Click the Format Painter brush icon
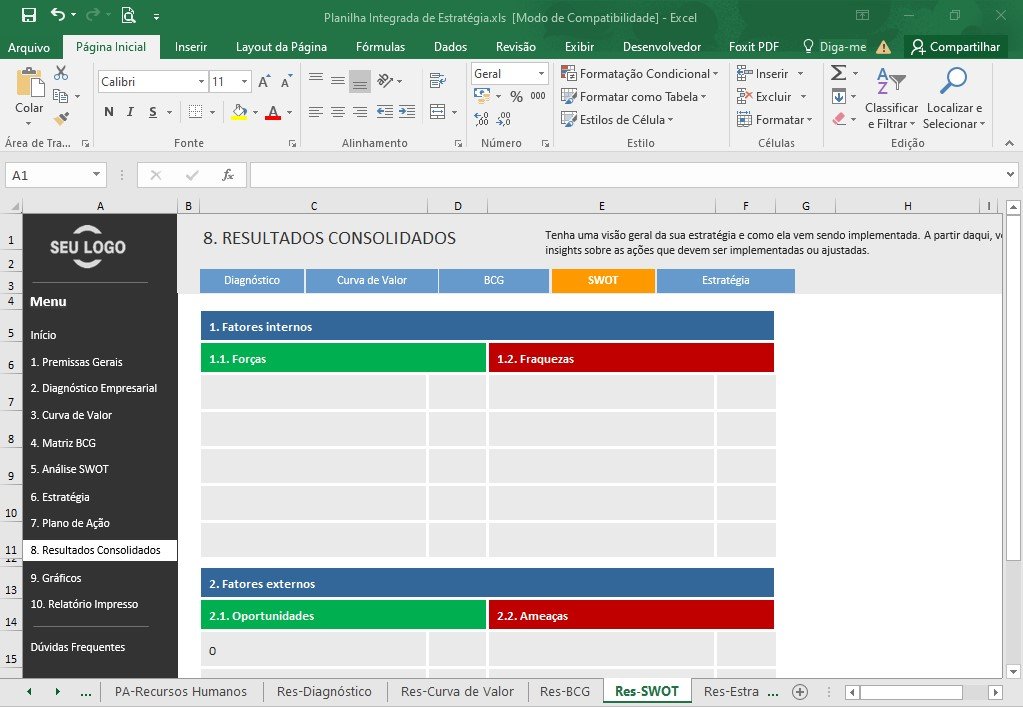This screenshot has width=1023, height=707. click(x=61, y=119)
